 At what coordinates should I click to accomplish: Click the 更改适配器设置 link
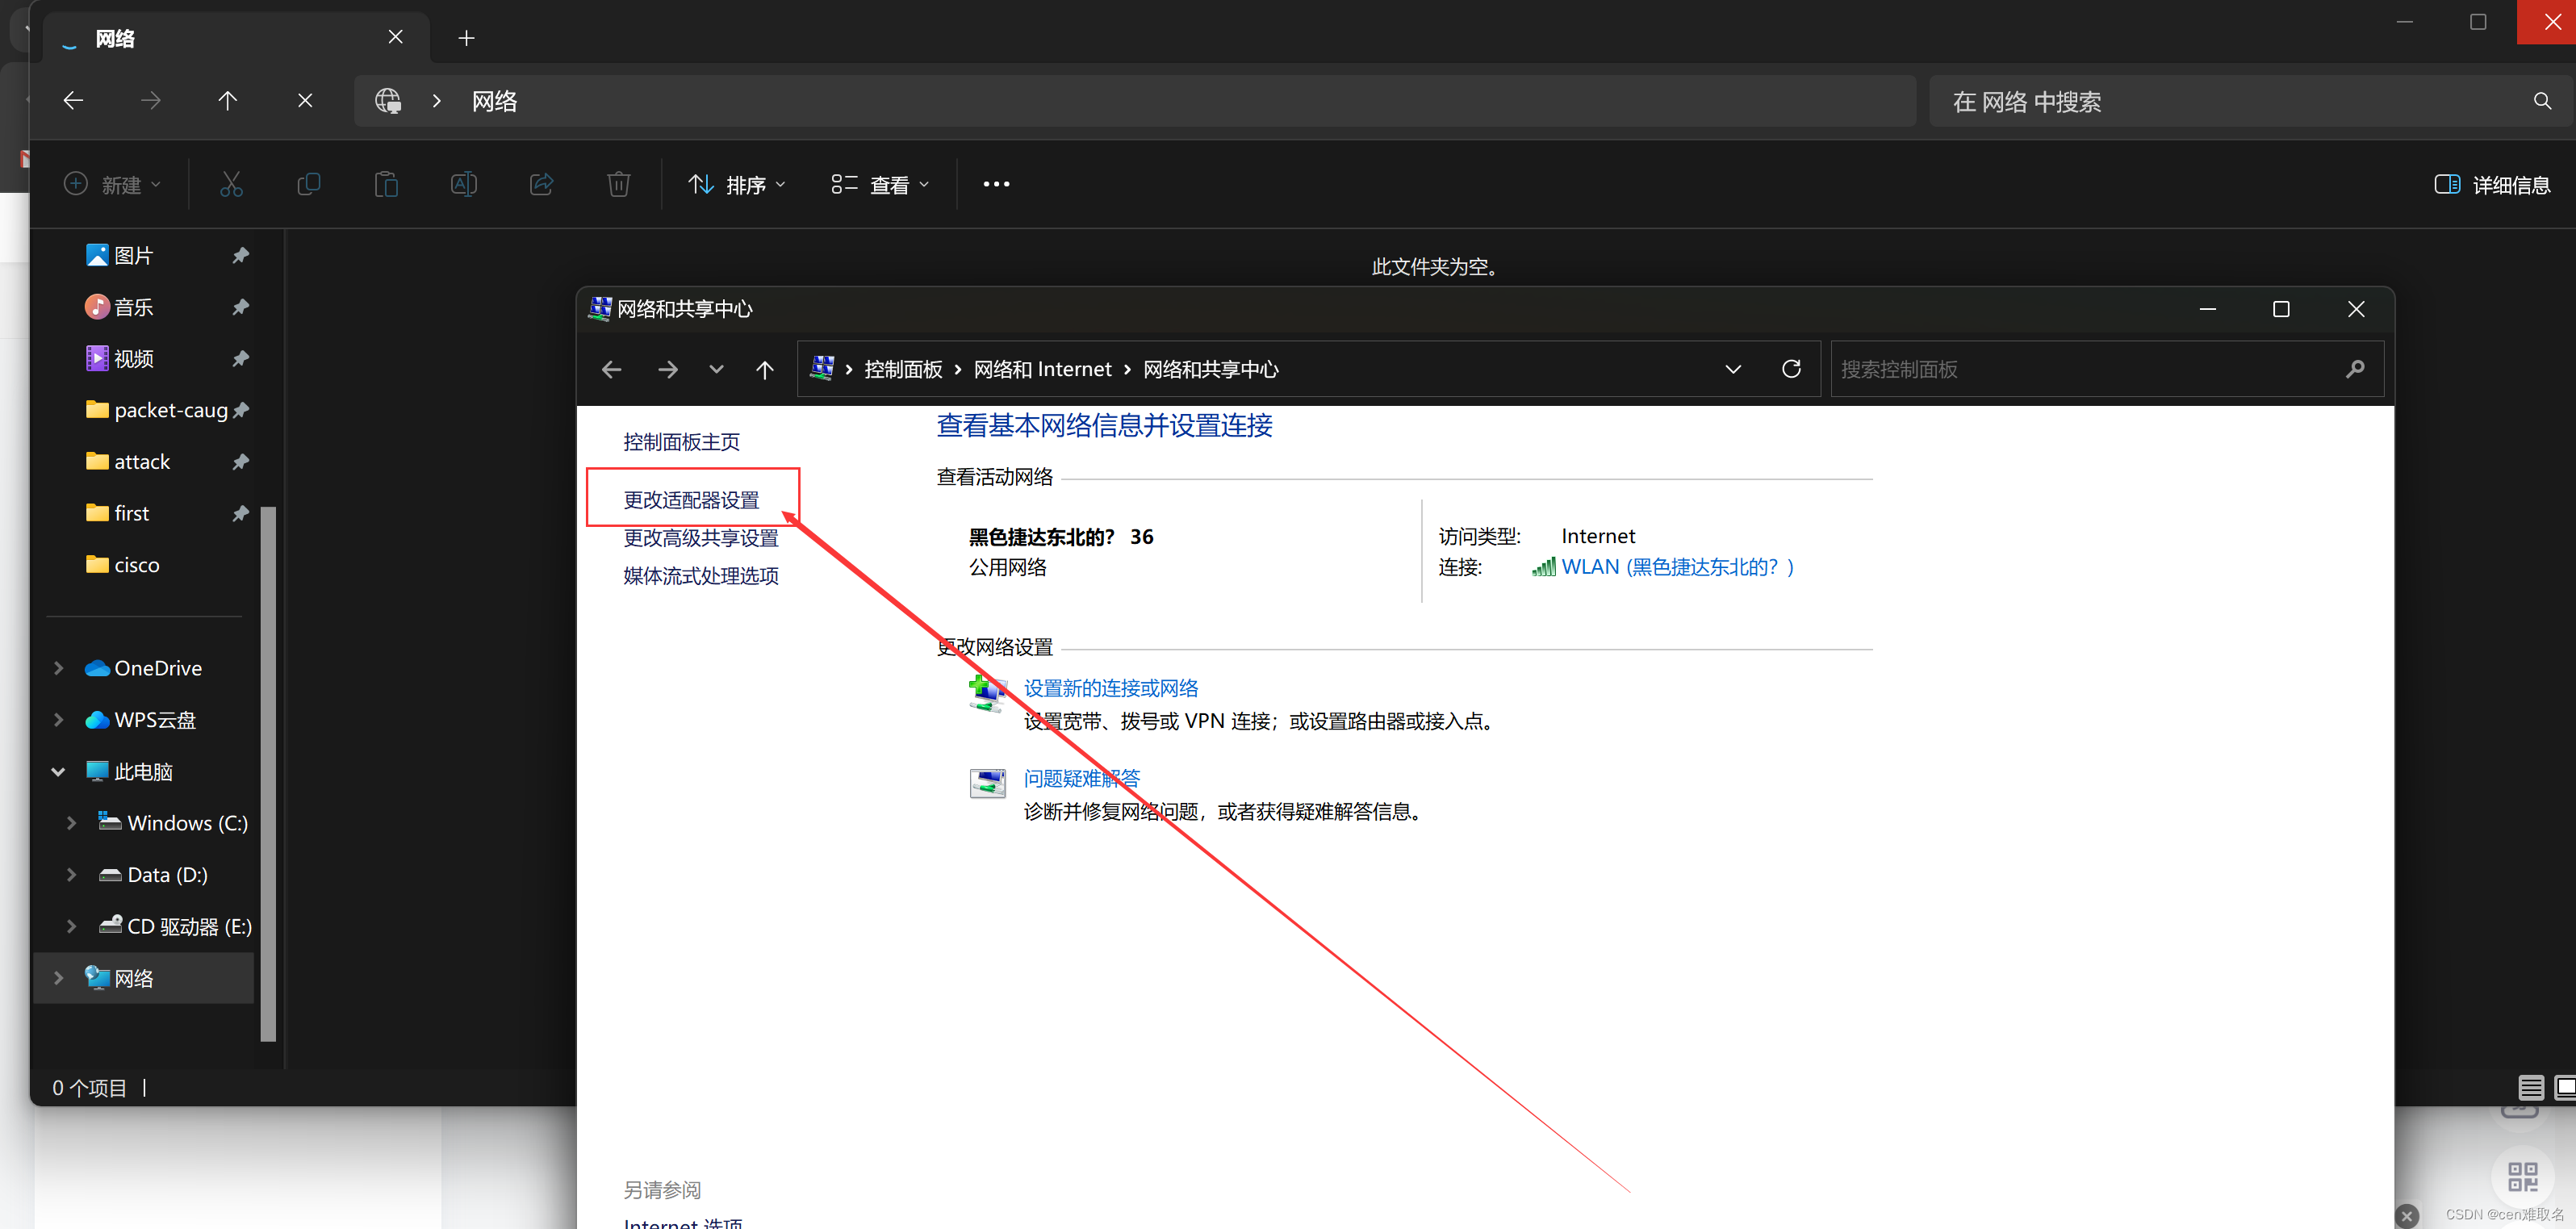691,500
